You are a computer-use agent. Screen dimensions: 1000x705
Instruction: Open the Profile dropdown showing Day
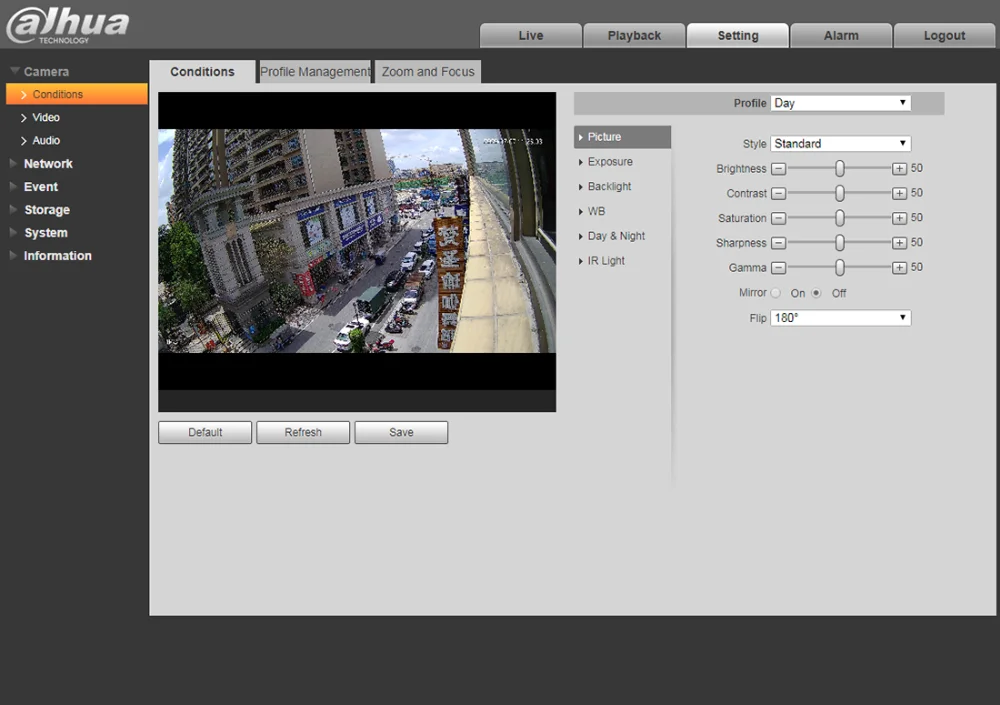(840, 103)
